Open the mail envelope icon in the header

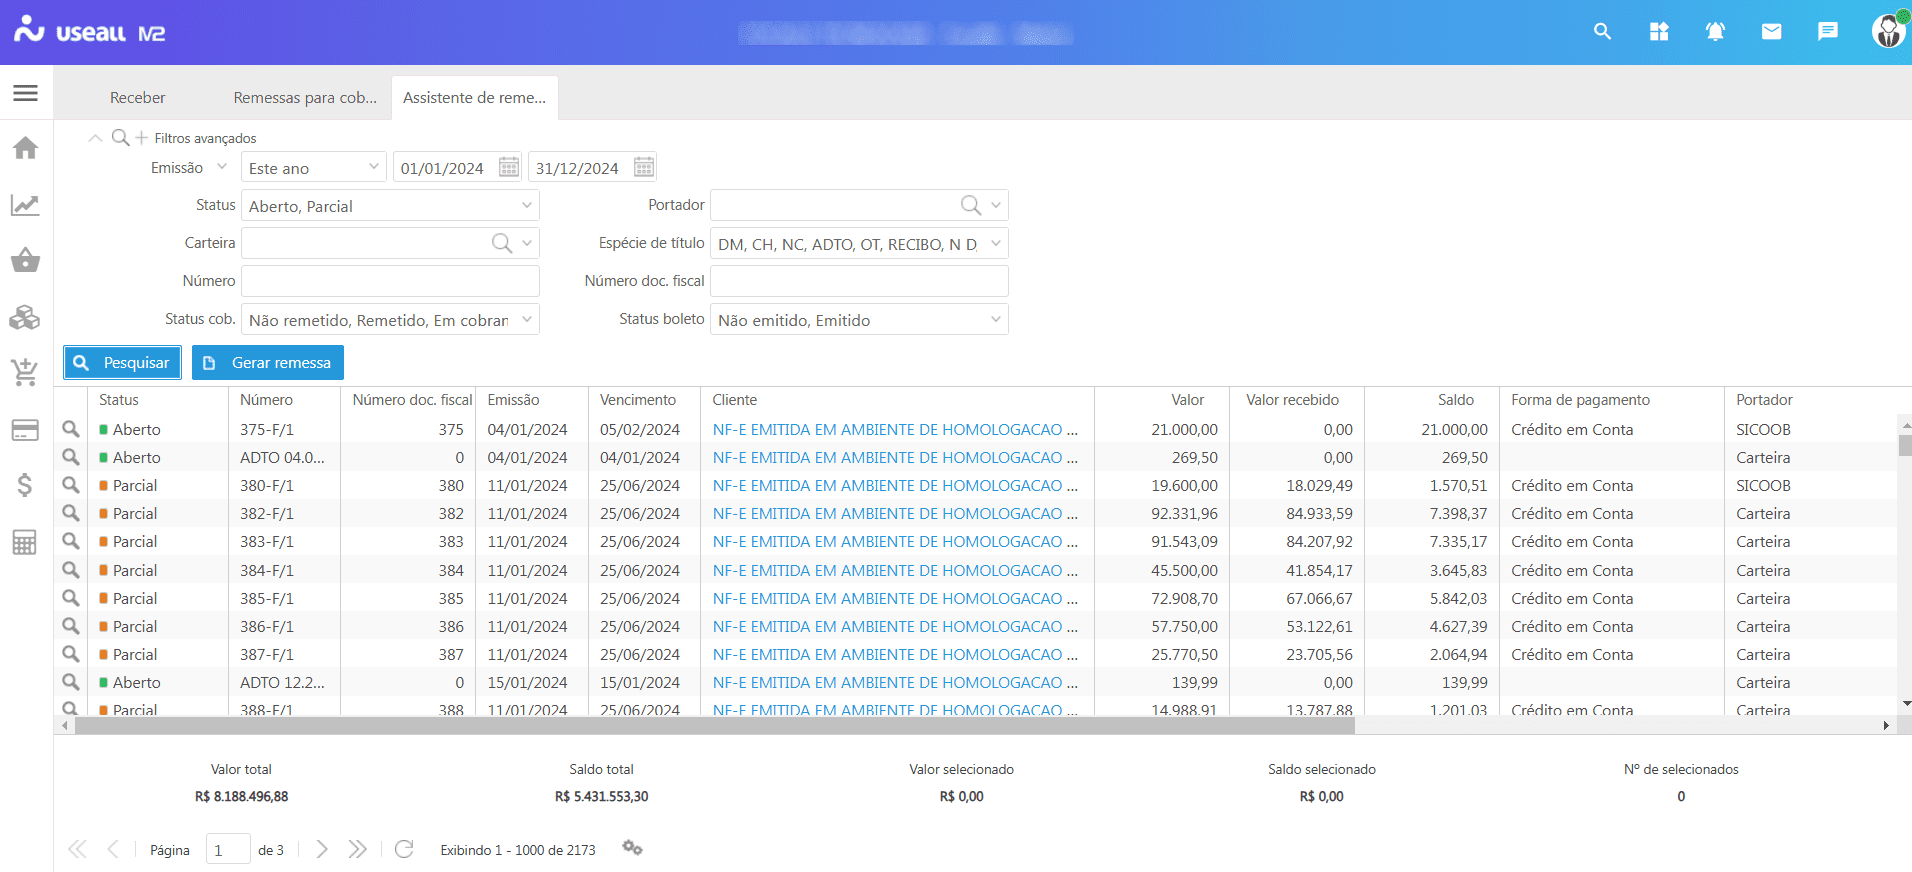pos(1771,32)
